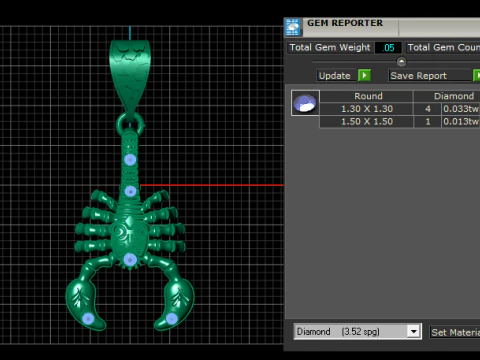Select the 1.50 X 1.50 size cell

click(367, 122)
